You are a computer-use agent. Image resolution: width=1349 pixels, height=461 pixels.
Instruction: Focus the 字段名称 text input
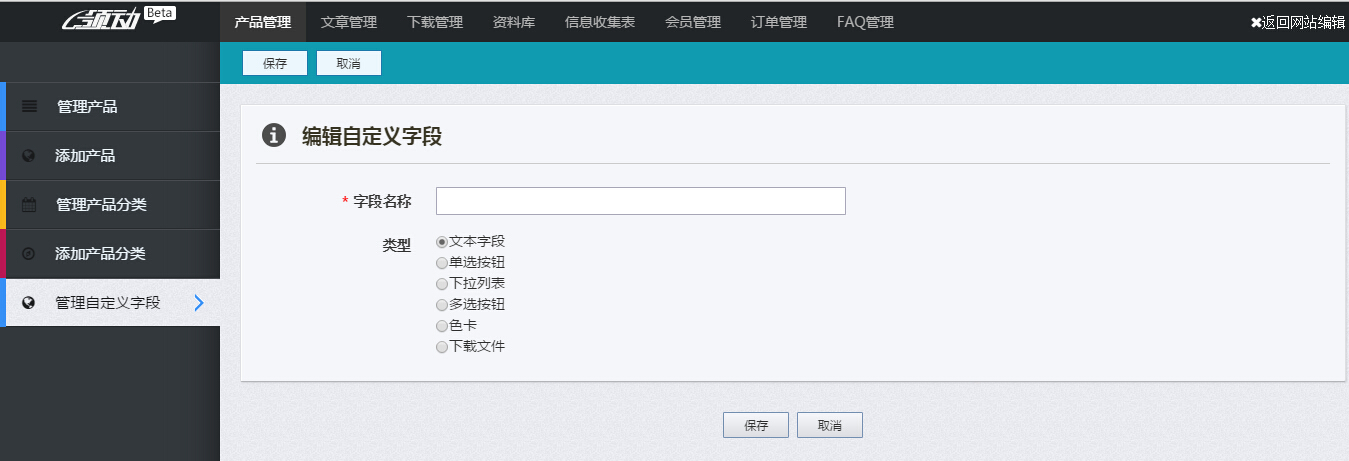tap(640, 201)
